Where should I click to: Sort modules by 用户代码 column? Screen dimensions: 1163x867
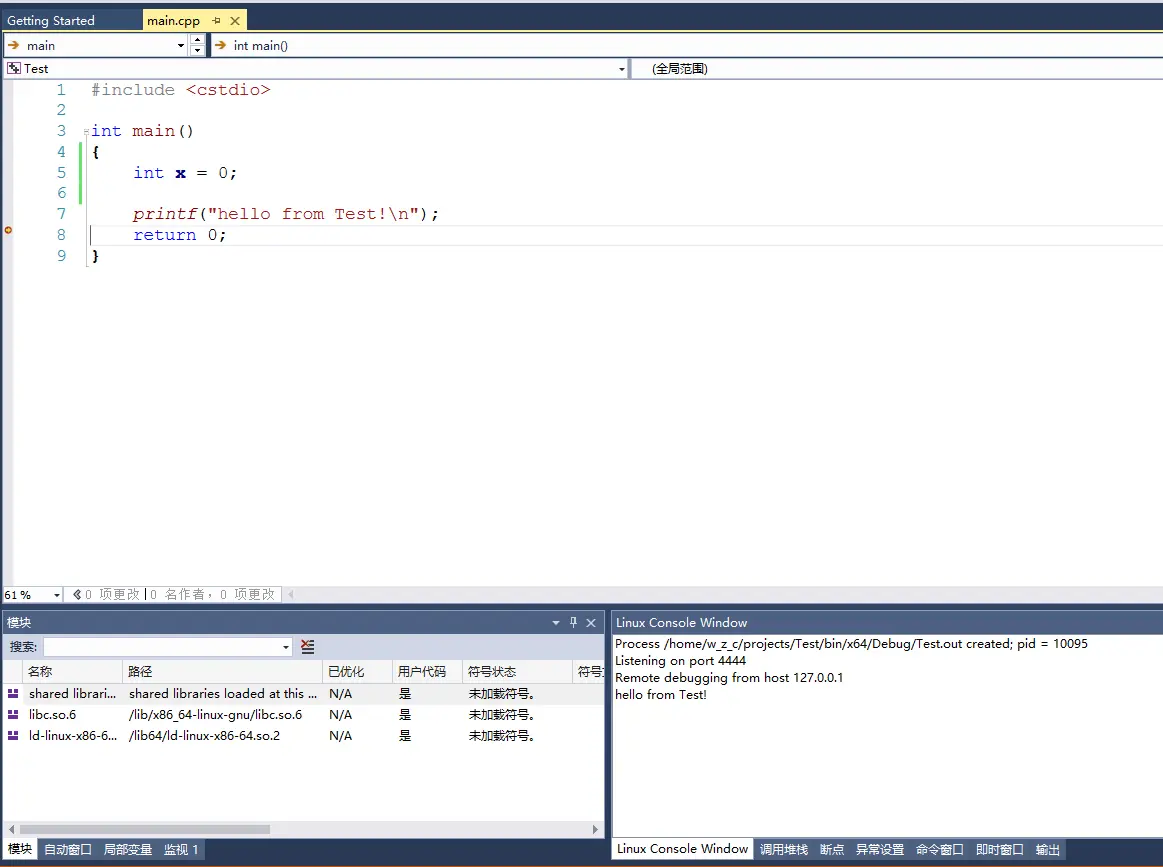pos(427,672)
